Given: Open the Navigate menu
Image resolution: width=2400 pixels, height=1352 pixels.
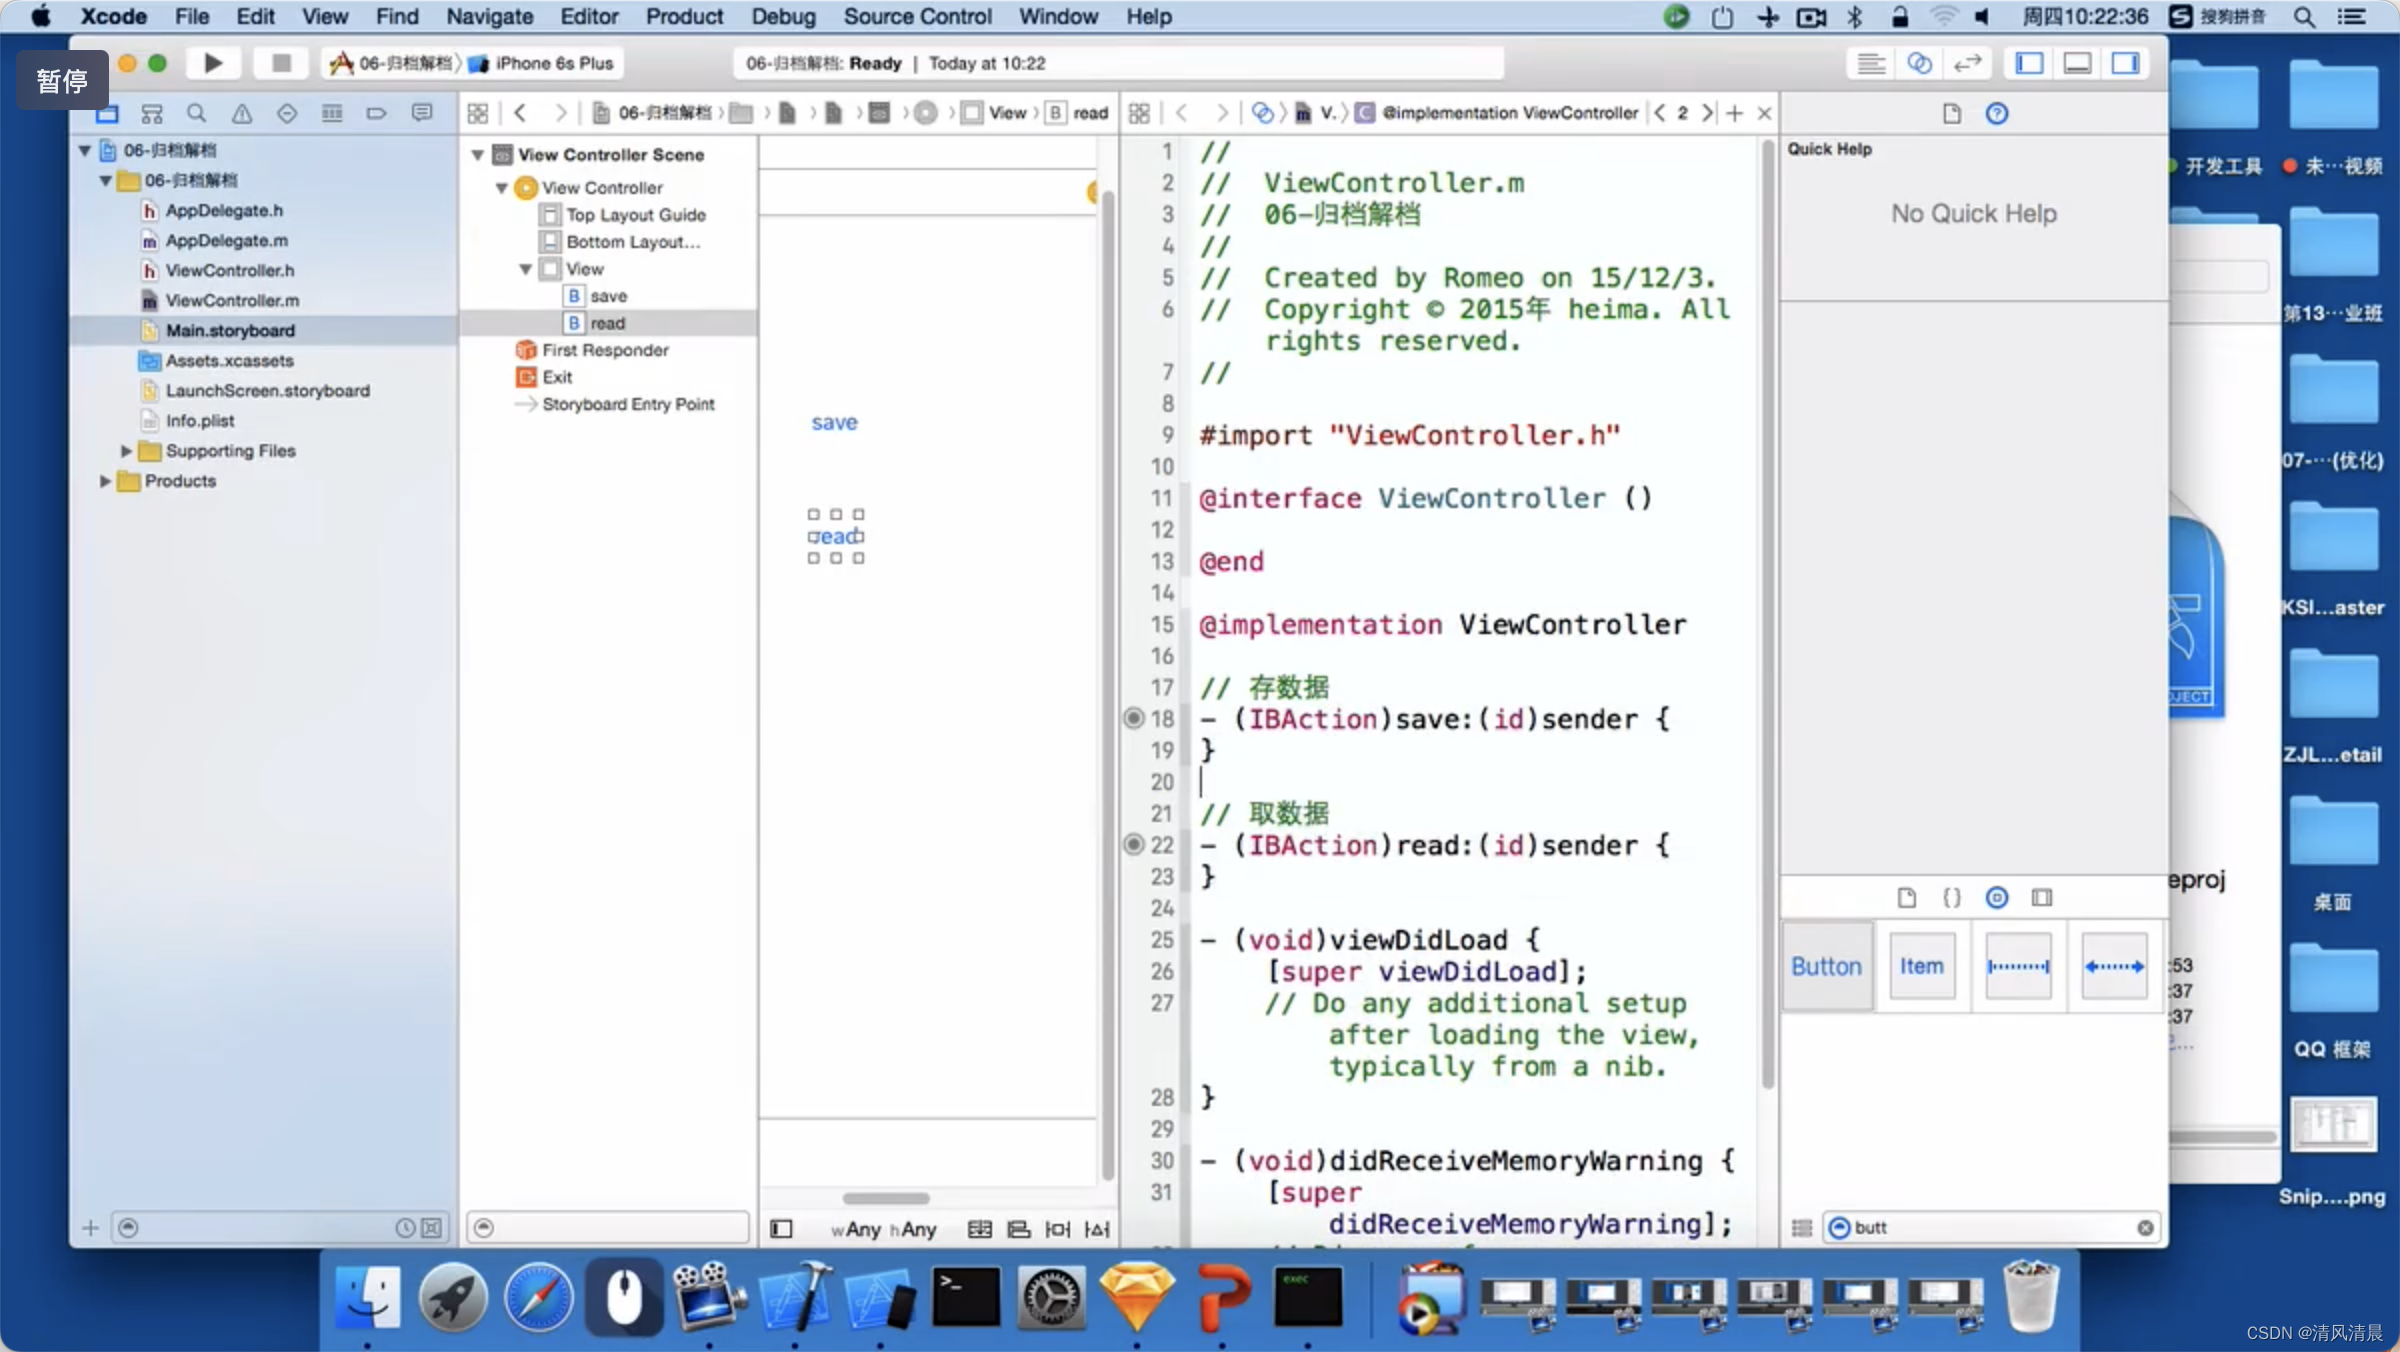Looking at the screenshot, I should tap(489, 16).
